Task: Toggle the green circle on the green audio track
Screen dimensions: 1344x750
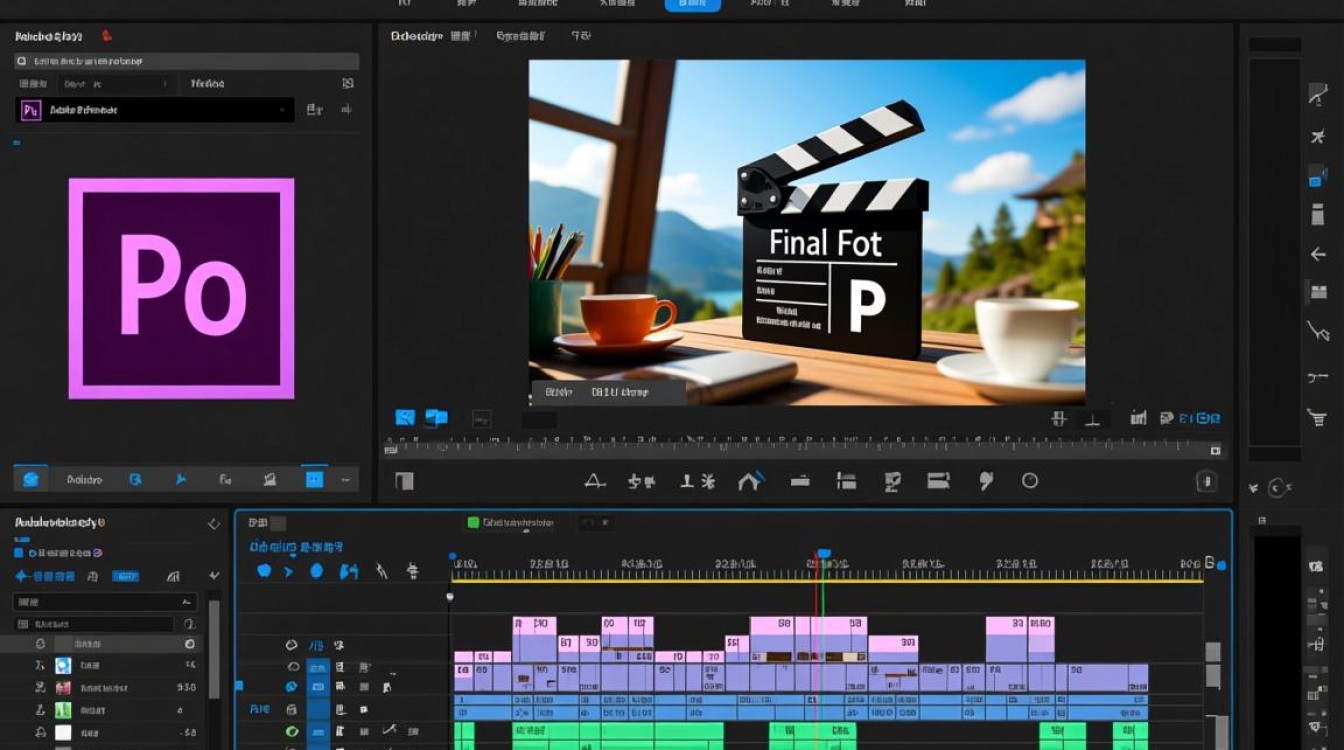Action: click(292, 732)
